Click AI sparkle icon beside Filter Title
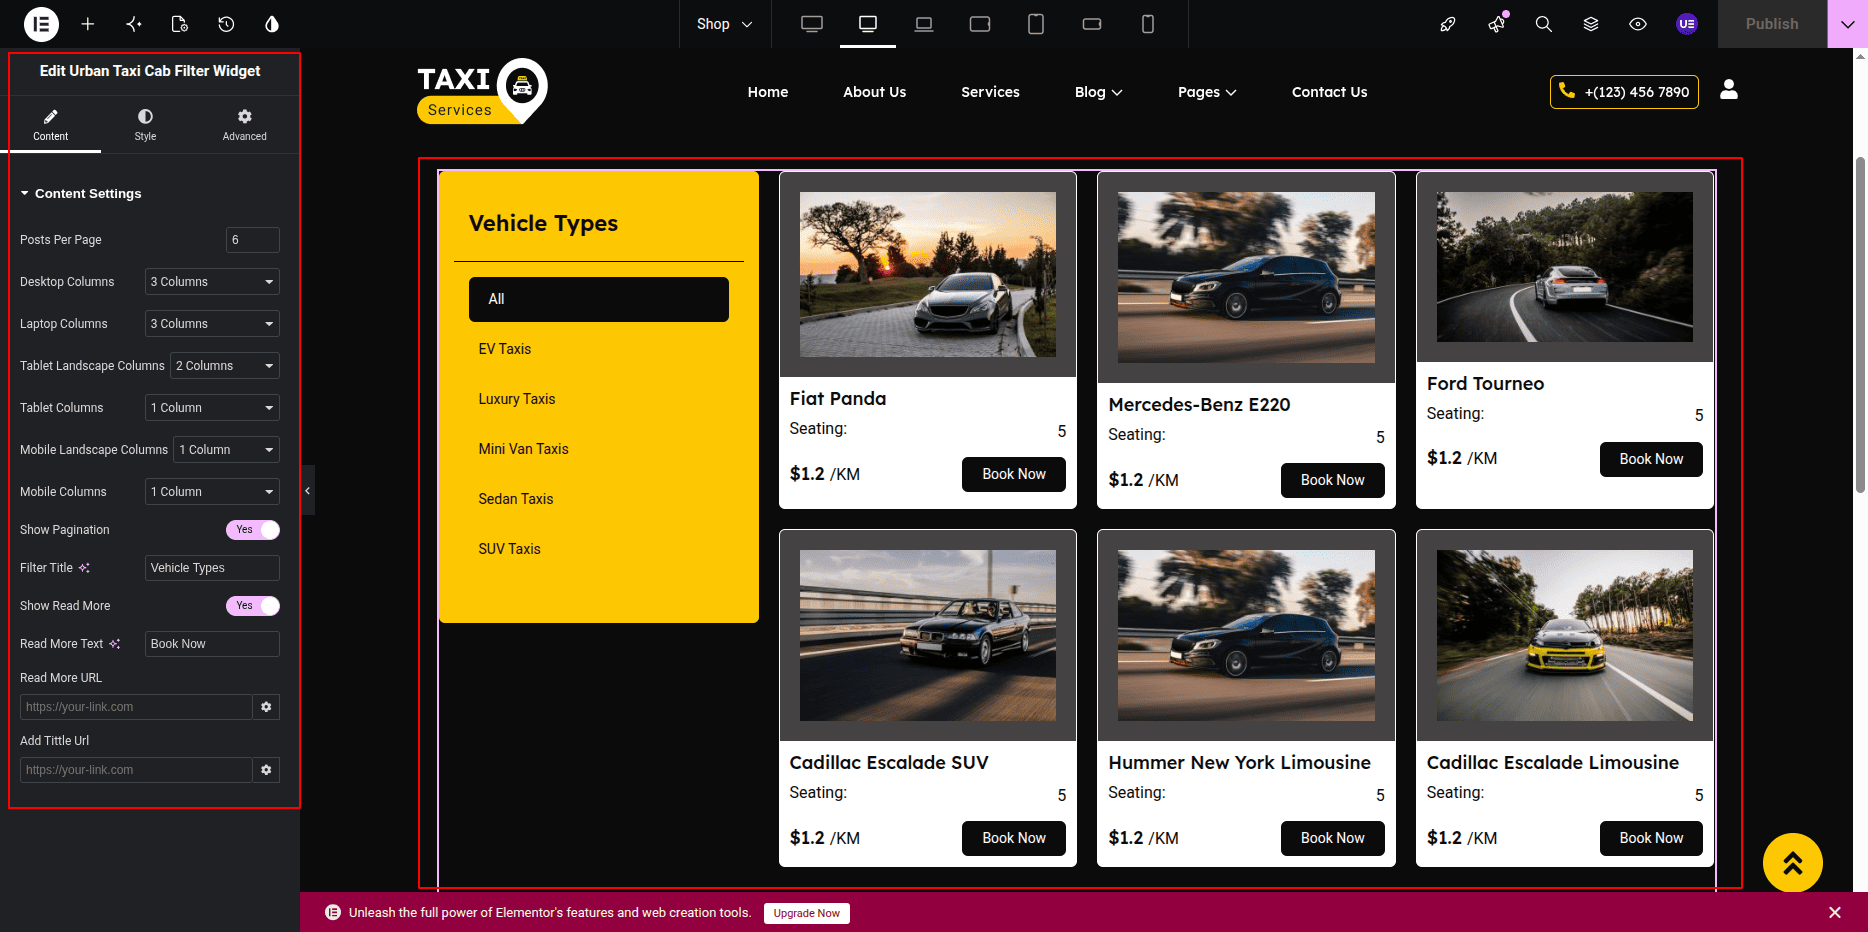Image resolution: width=1868 pixels, height=932 pixels. click(85, 568)
